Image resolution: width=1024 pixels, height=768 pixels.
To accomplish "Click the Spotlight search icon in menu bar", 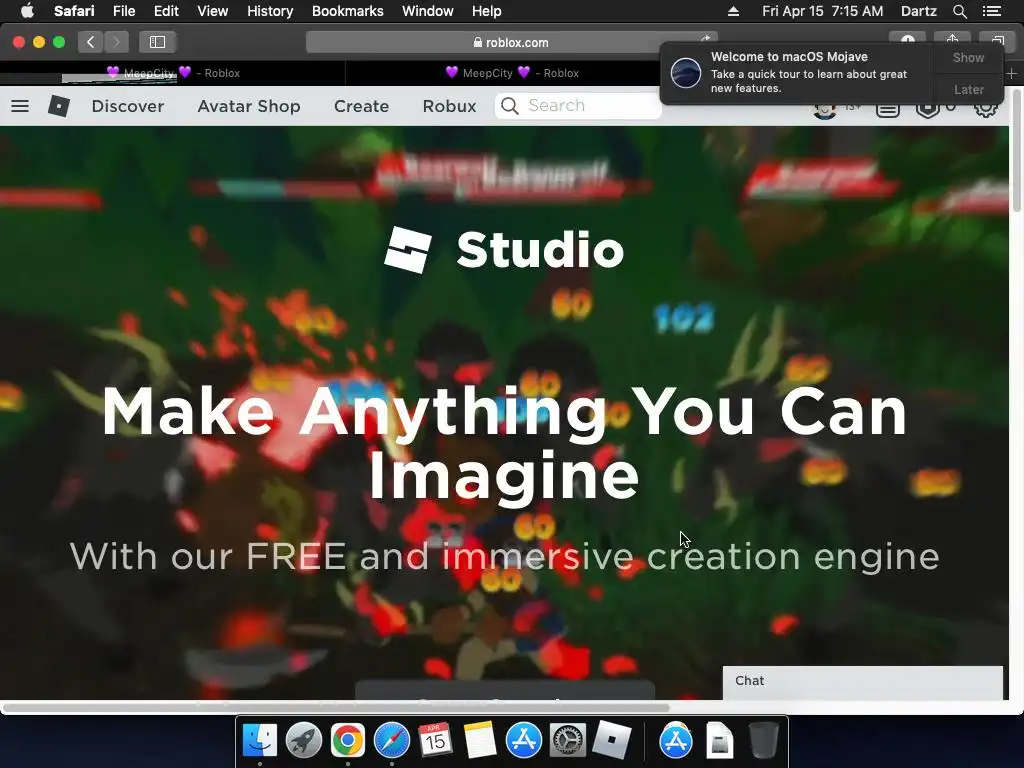I will 959,11.
